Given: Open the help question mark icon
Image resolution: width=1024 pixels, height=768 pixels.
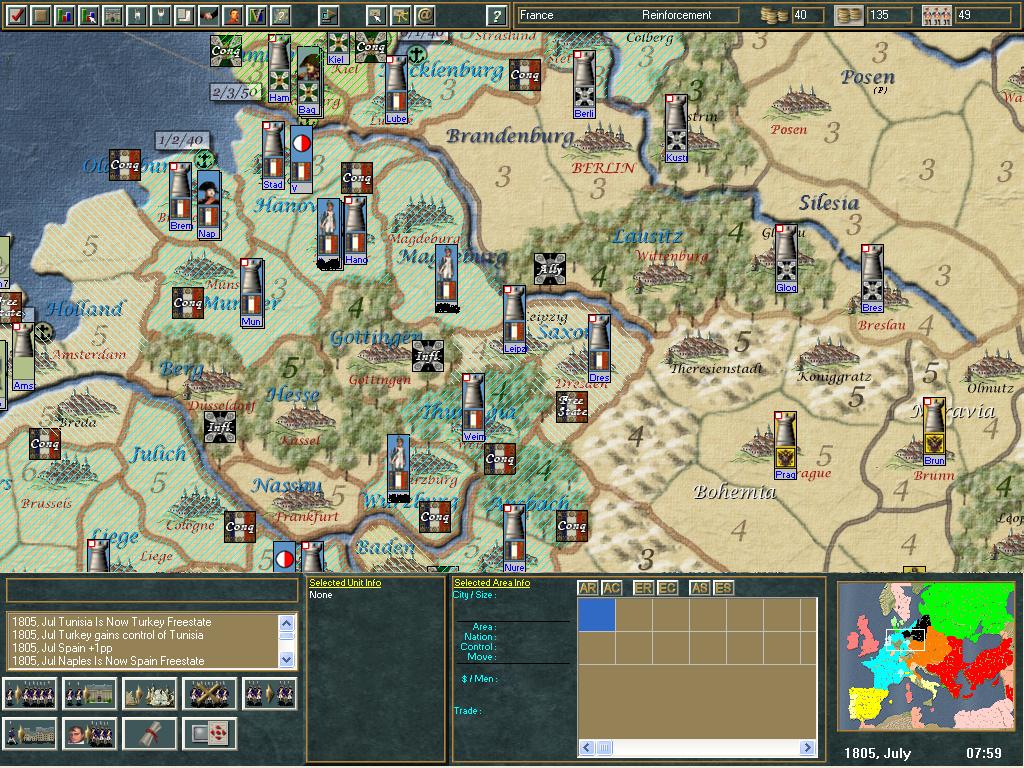Looking at the screenshot, I should (496, 15).
